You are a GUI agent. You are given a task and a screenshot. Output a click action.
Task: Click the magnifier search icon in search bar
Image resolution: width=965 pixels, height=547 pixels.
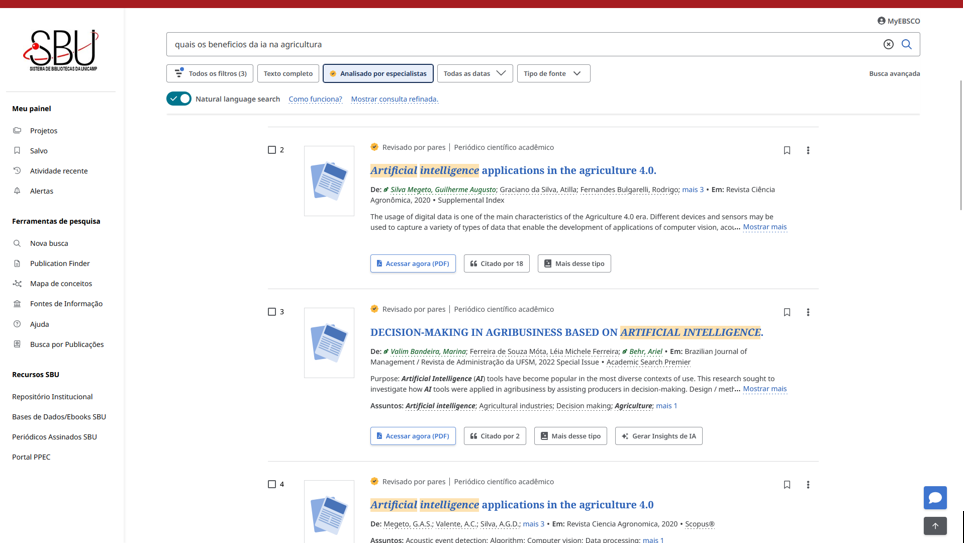pos(907,44)
